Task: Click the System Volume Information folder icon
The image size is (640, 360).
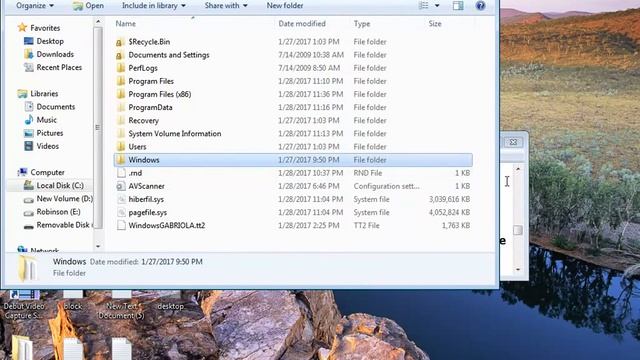Action: click(x=120, y=133)
